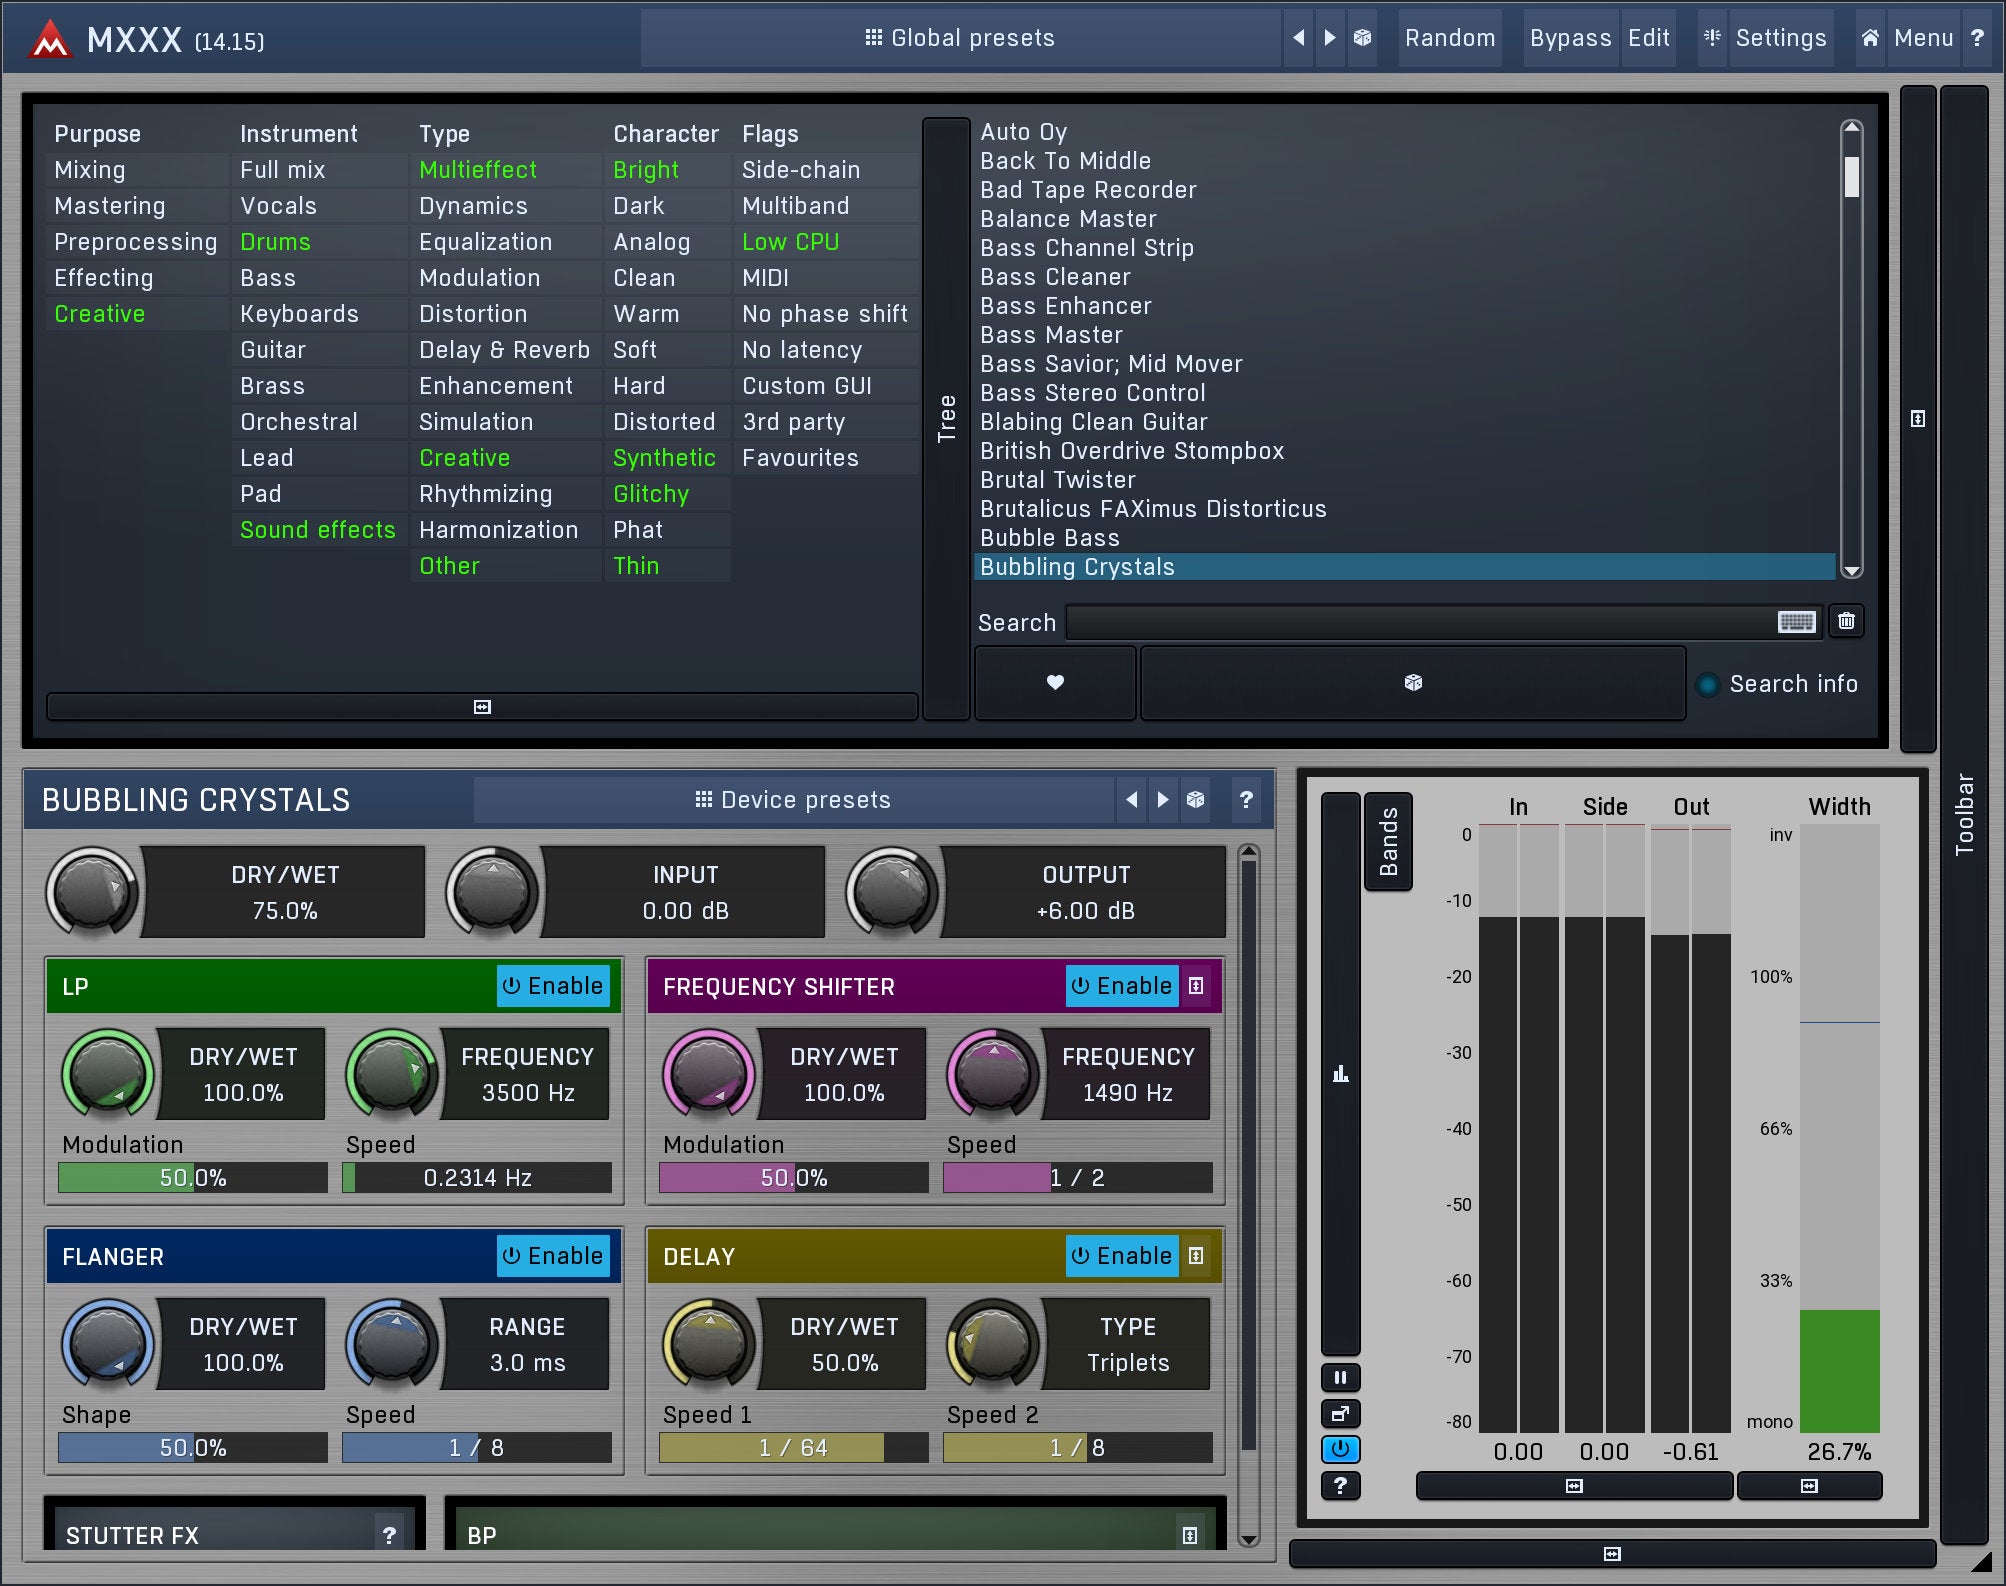Randomize device preset with the dice icon

point(1195,800)
